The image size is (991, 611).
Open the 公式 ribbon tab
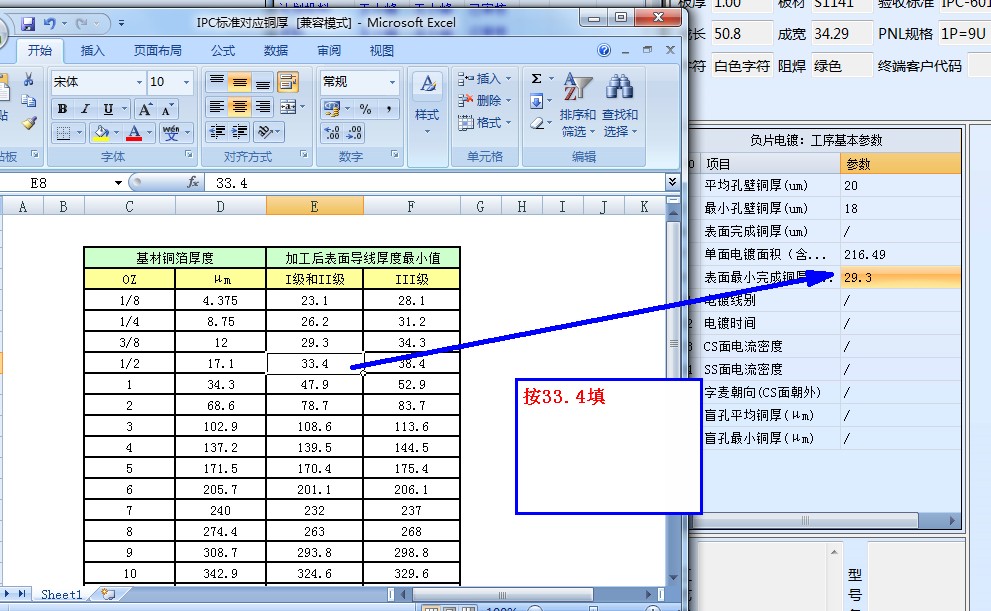tap(222, 51)
